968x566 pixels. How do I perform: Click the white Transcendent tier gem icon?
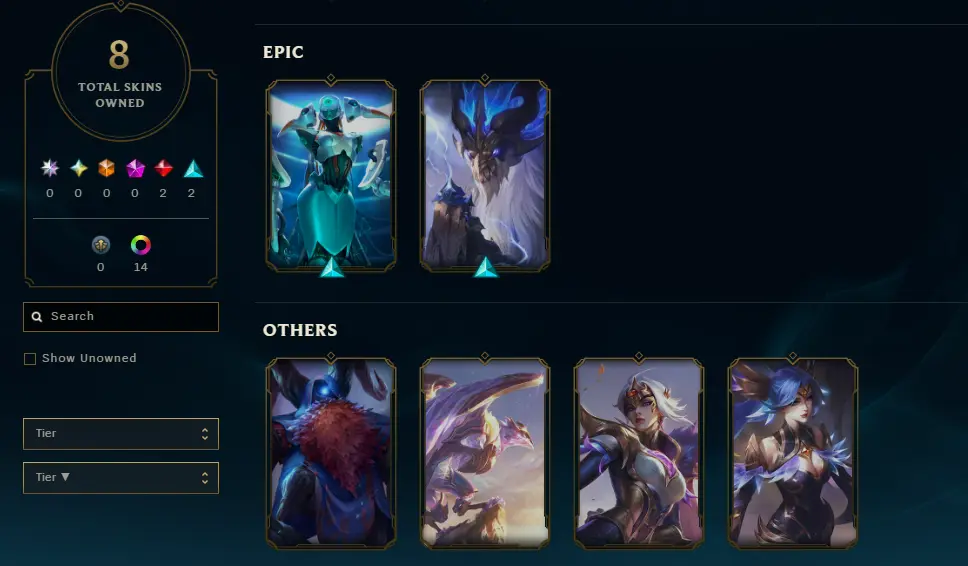click(49, 168)
